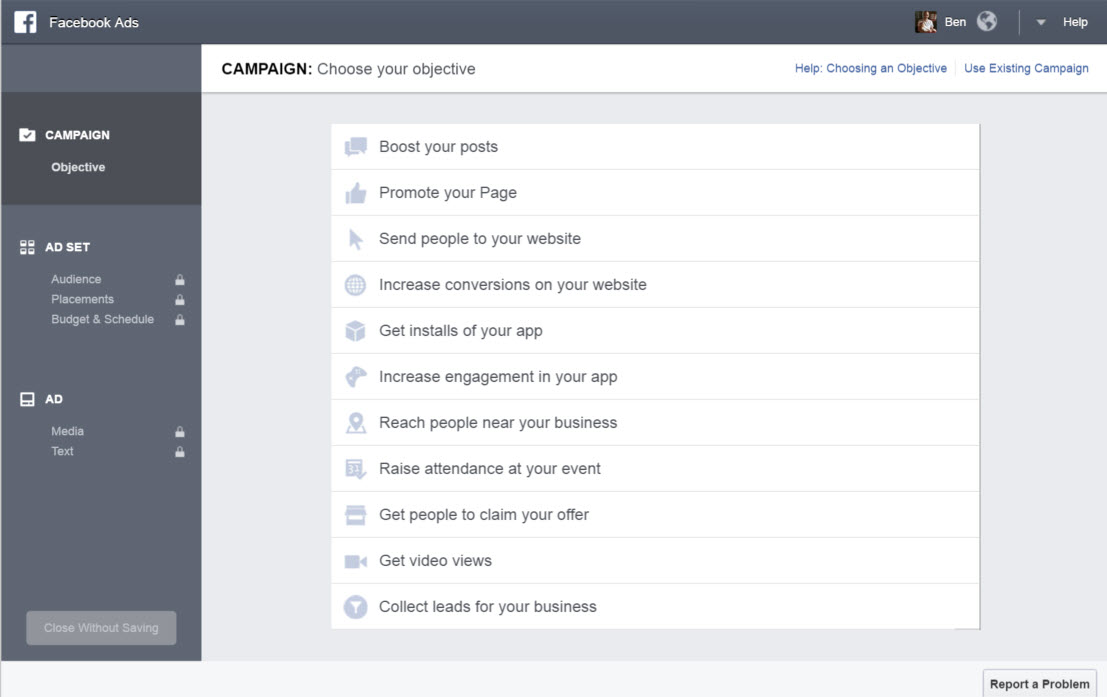Image resolution: width=1107 pixels, height=697 pixels.
Task: Click the Ad section icon
Action: (27, 399)
